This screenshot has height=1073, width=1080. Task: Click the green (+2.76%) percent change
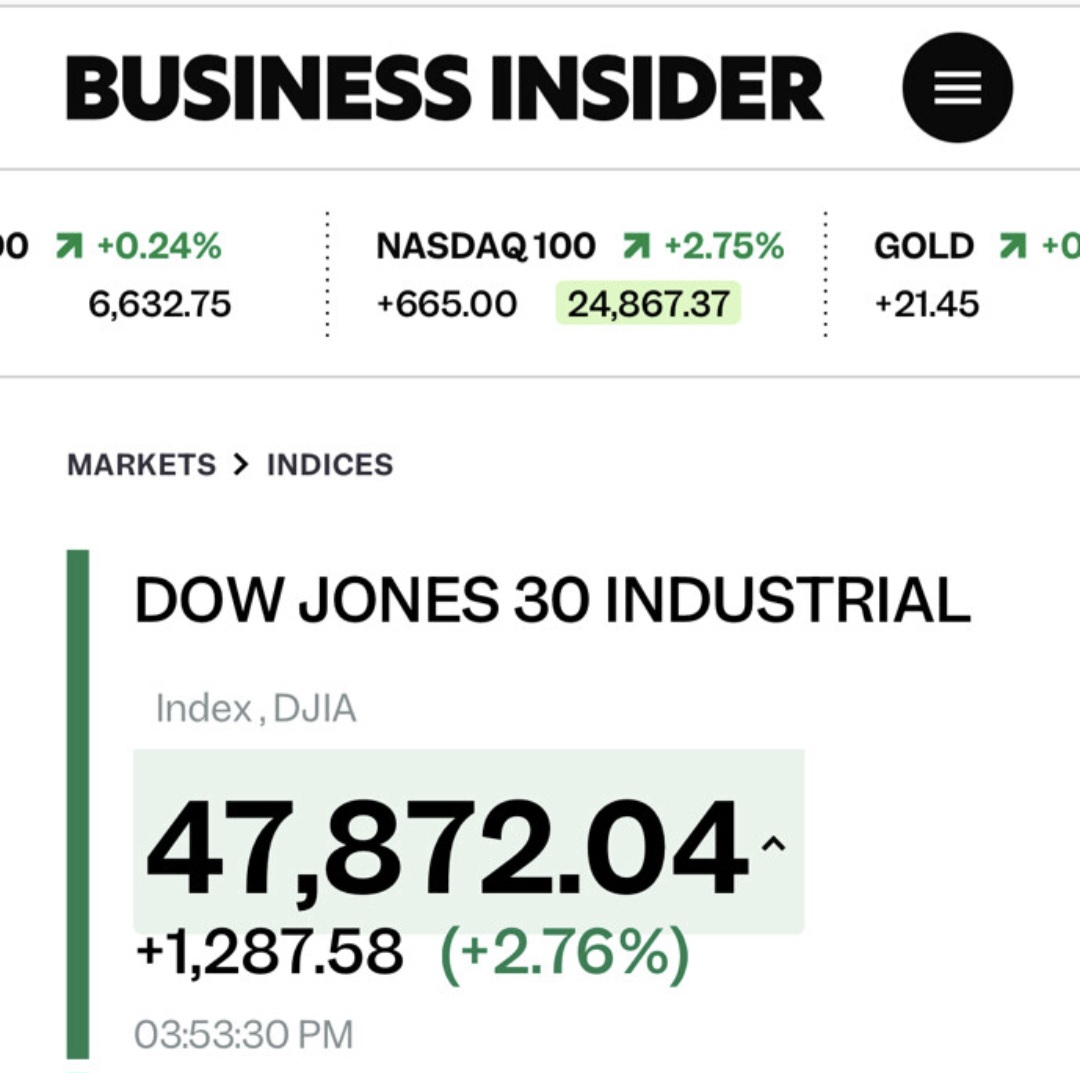pos(565,952)
